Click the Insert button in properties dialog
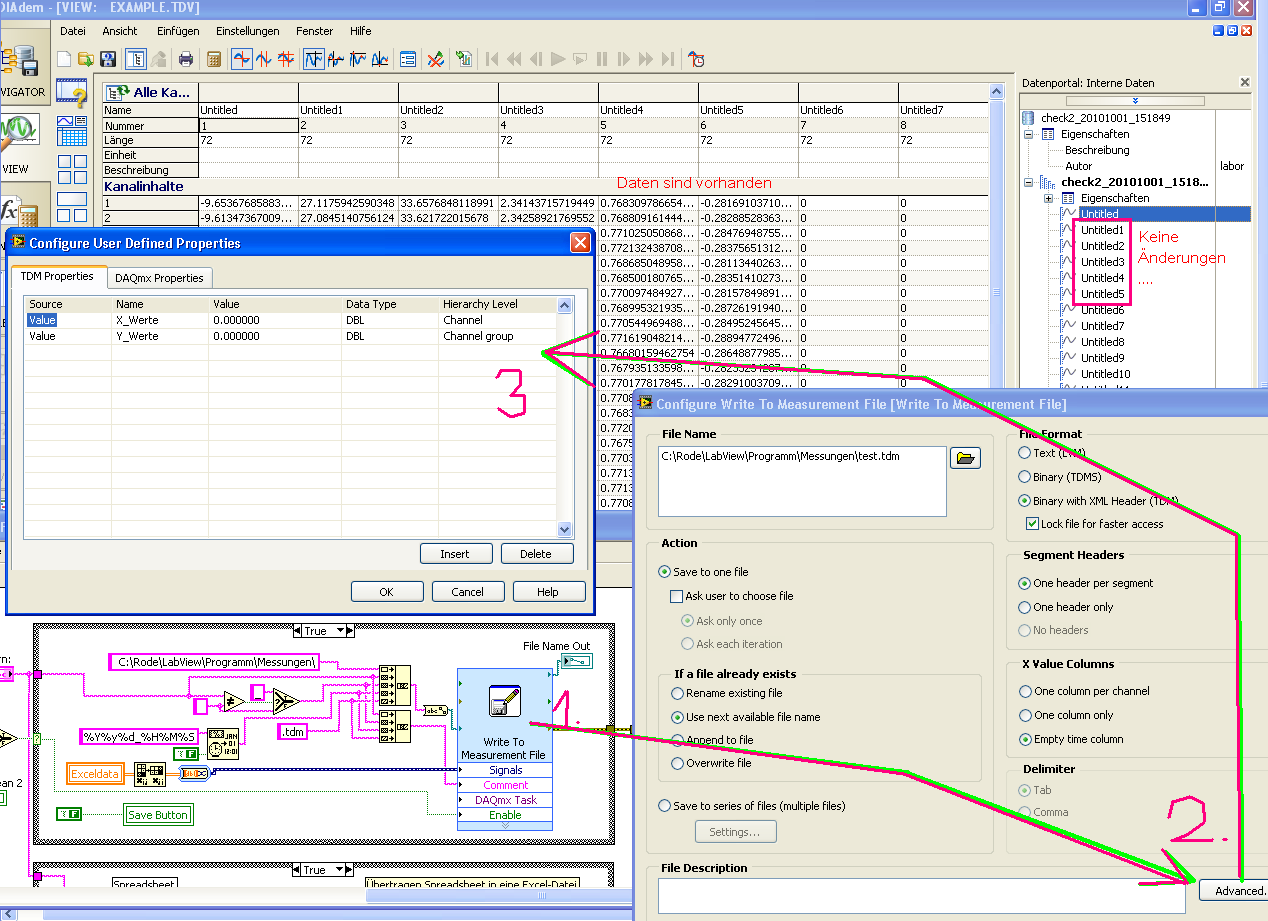 (x=454, y=554)
